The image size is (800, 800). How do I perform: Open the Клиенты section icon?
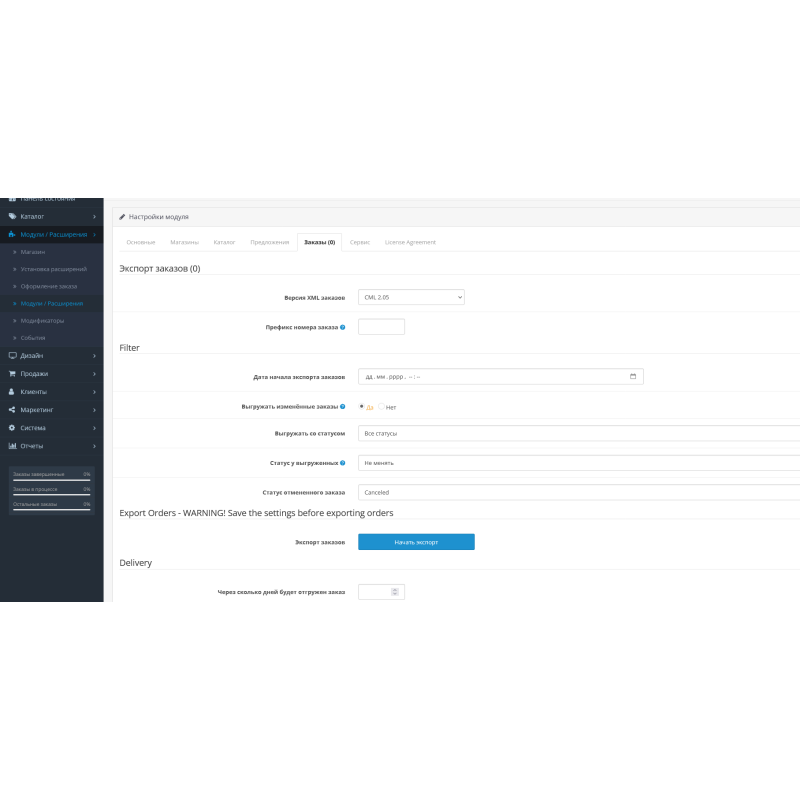tap(10, 391)
